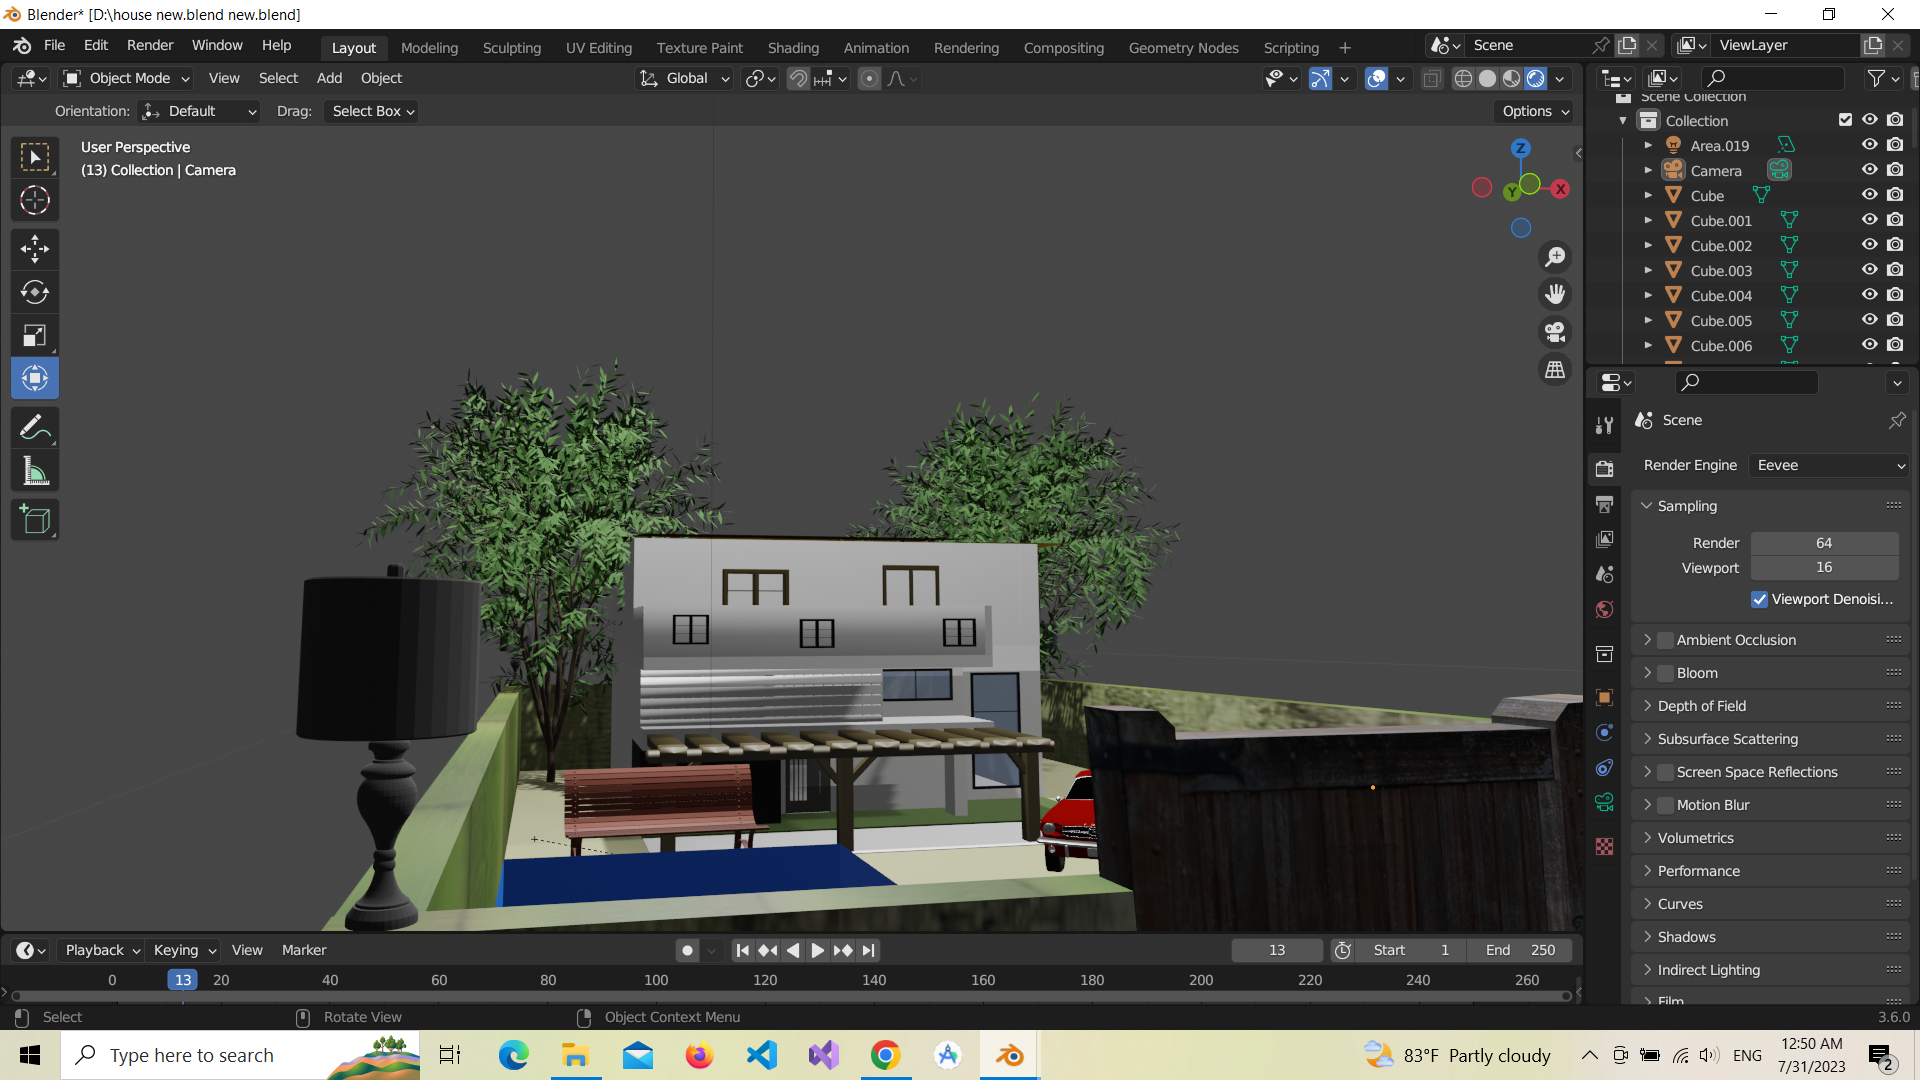Toggle camera view icon in viewport
This screenshot has width=1920, height=1080.
[x=1555, y=332]
